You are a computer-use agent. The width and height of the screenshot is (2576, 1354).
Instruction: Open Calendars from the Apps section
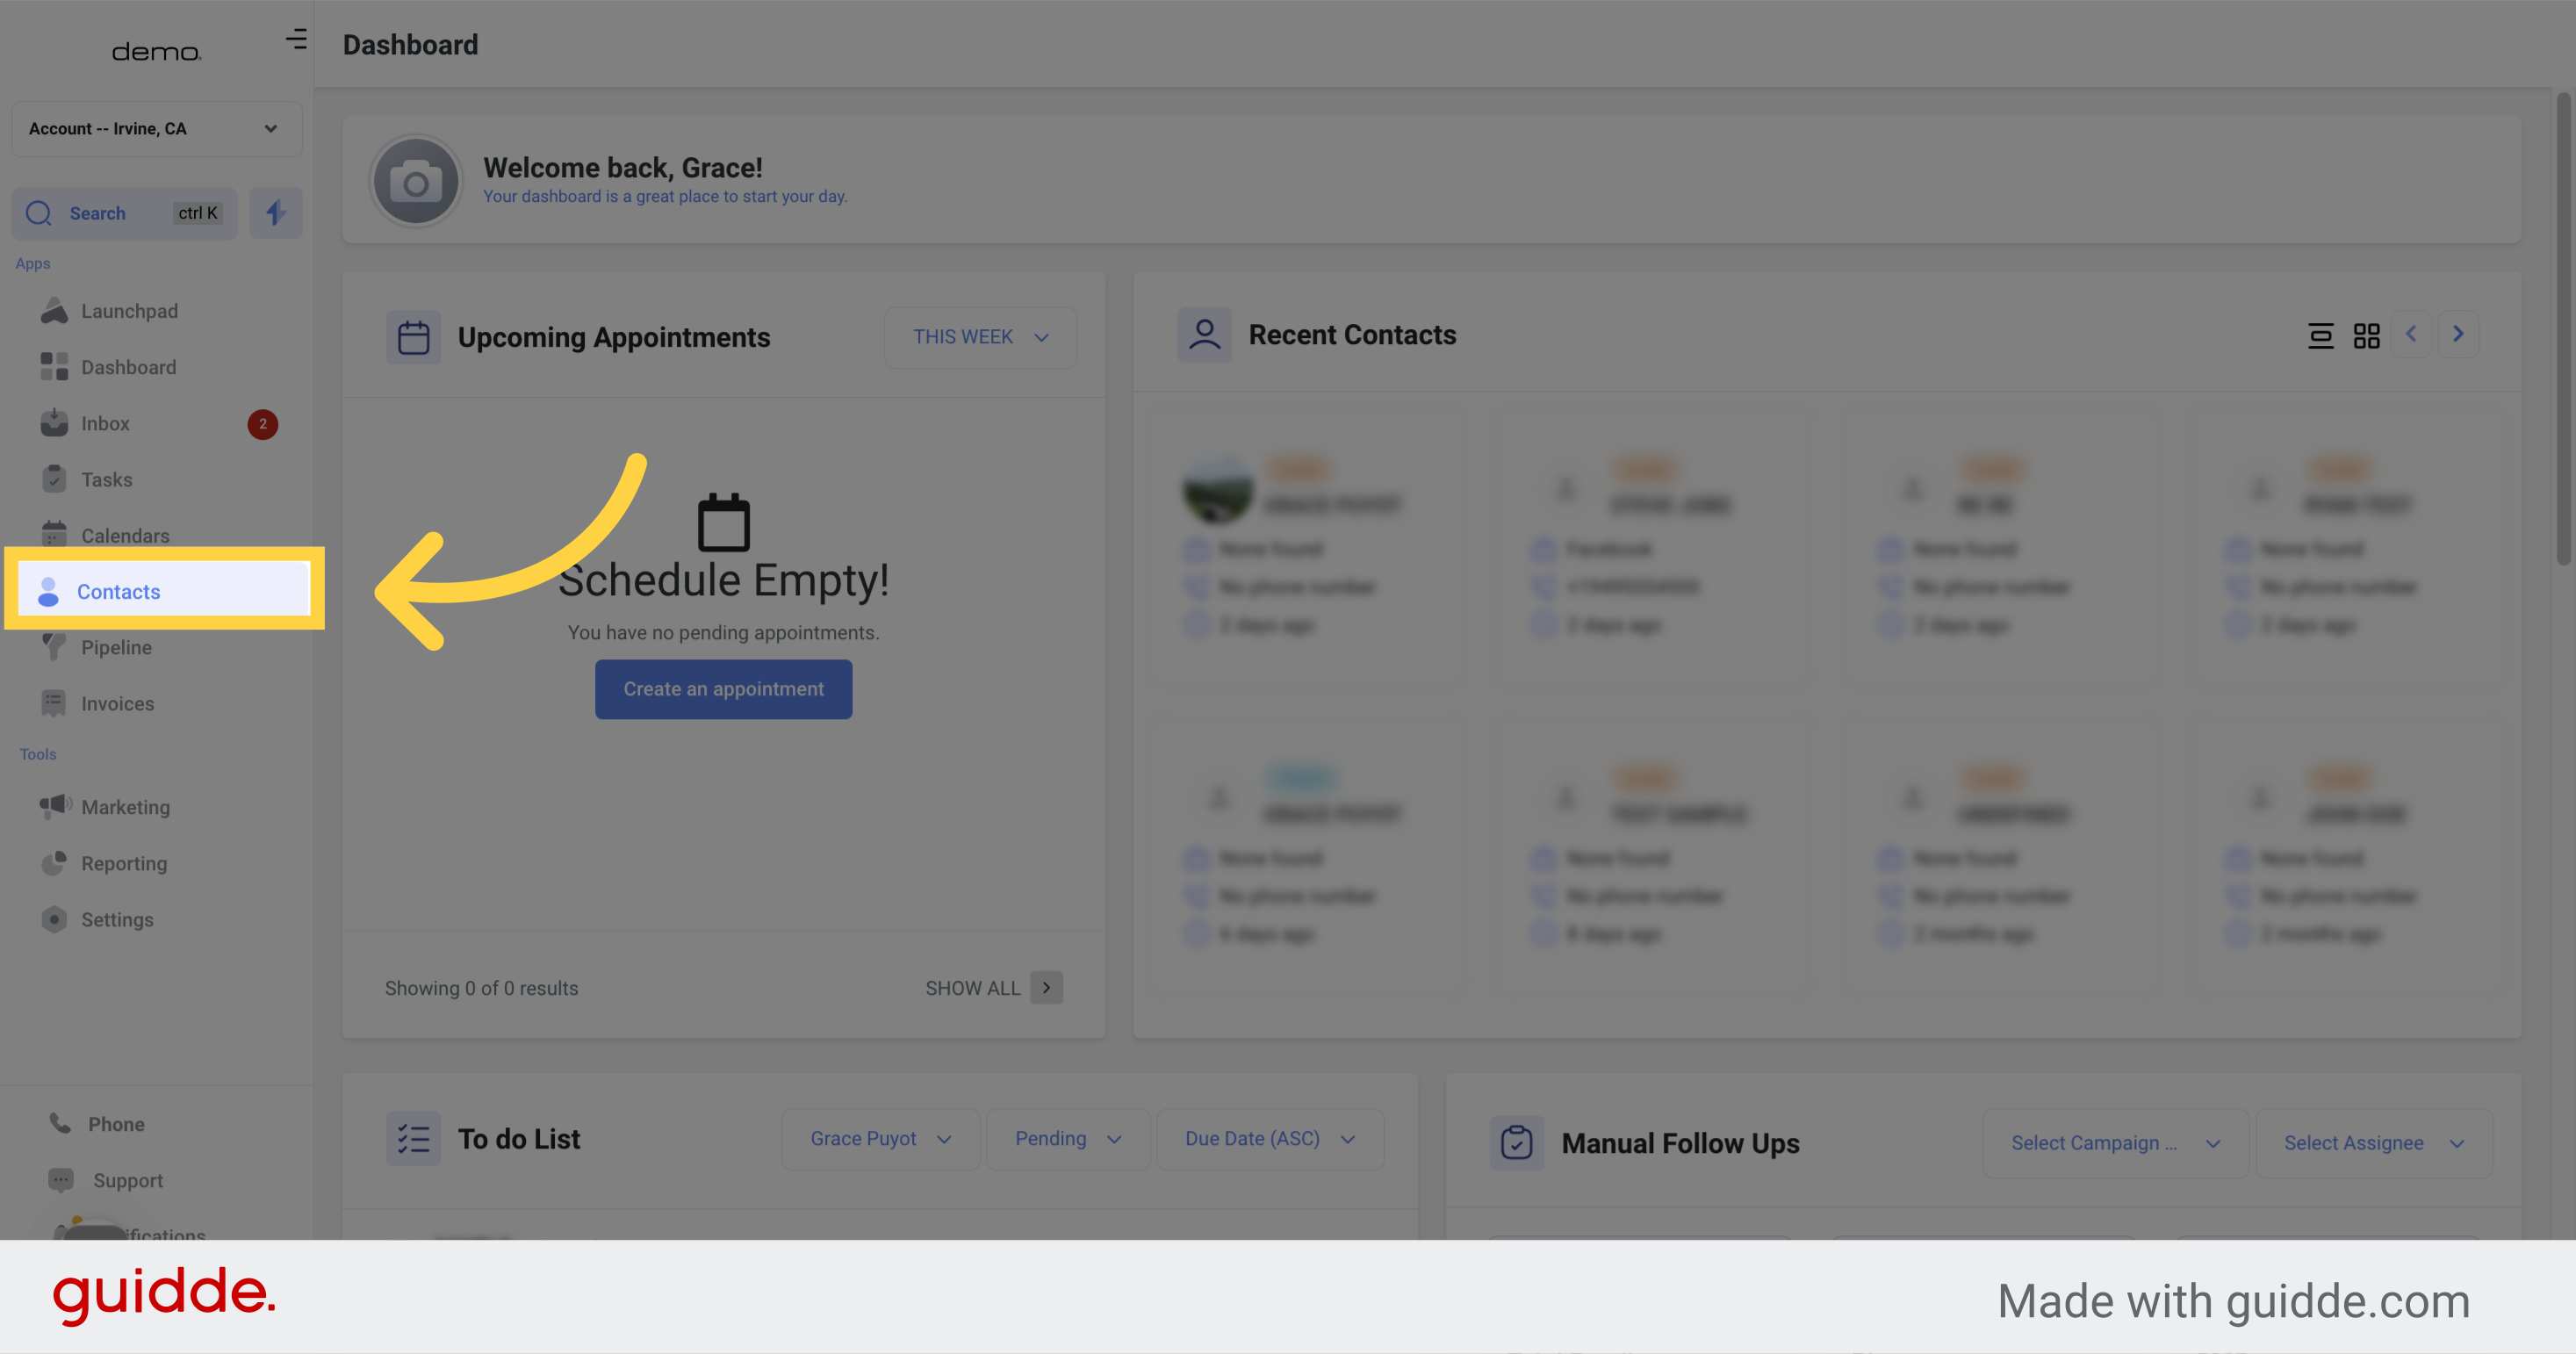pyautogui.click(x=123, y=535)
